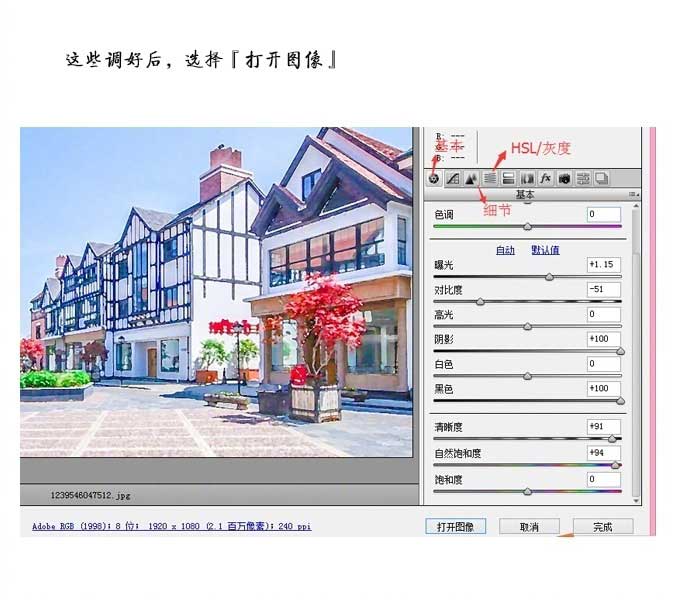Viewport: 680px width, 600px height.
Task: Click the house preview image
Action: [x=216, y=292]
